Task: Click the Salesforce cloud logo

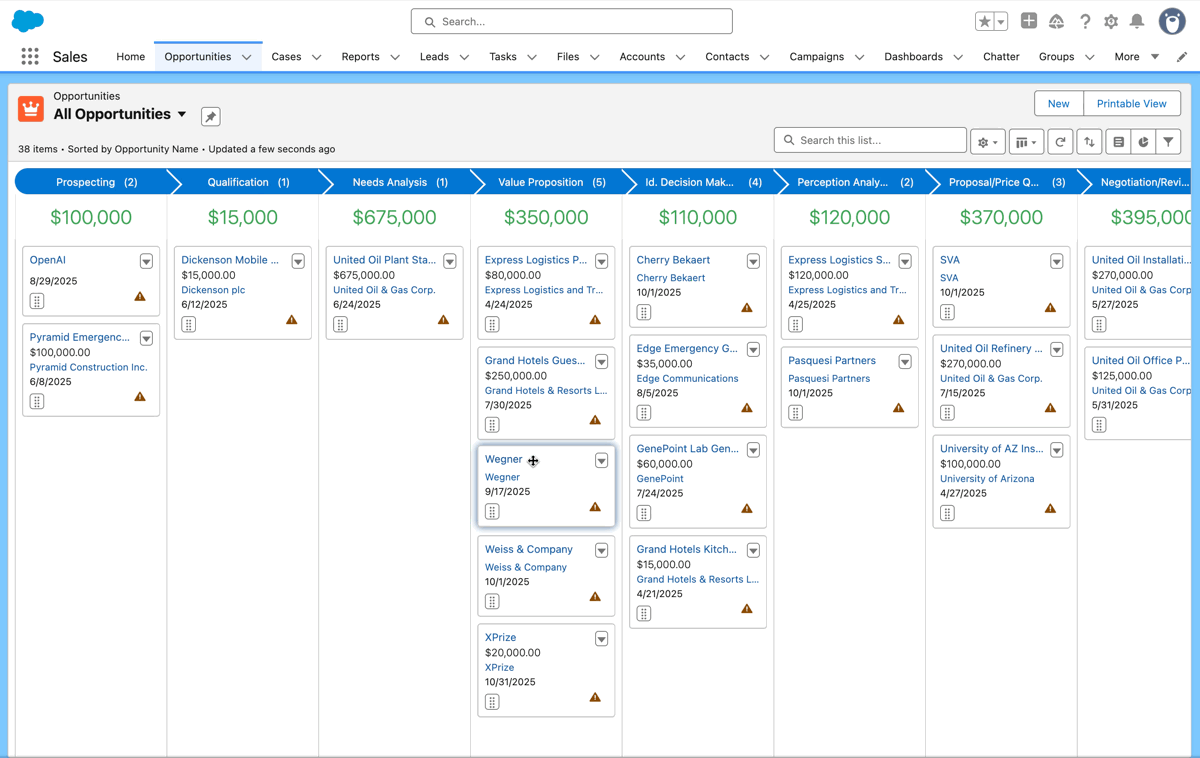Action: tap(28, 20)
